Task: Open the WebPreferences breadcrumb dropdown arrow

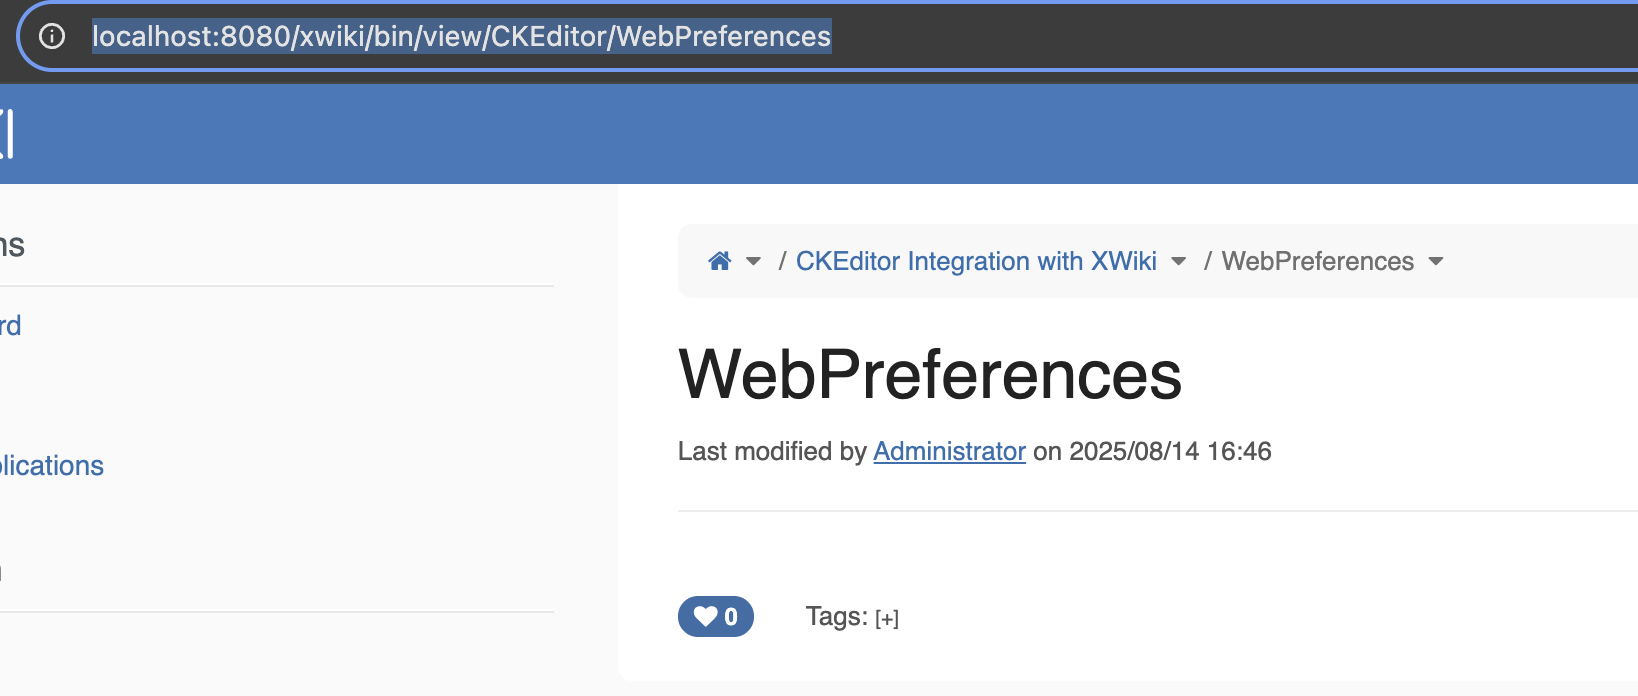Action: click(1436, 261)
